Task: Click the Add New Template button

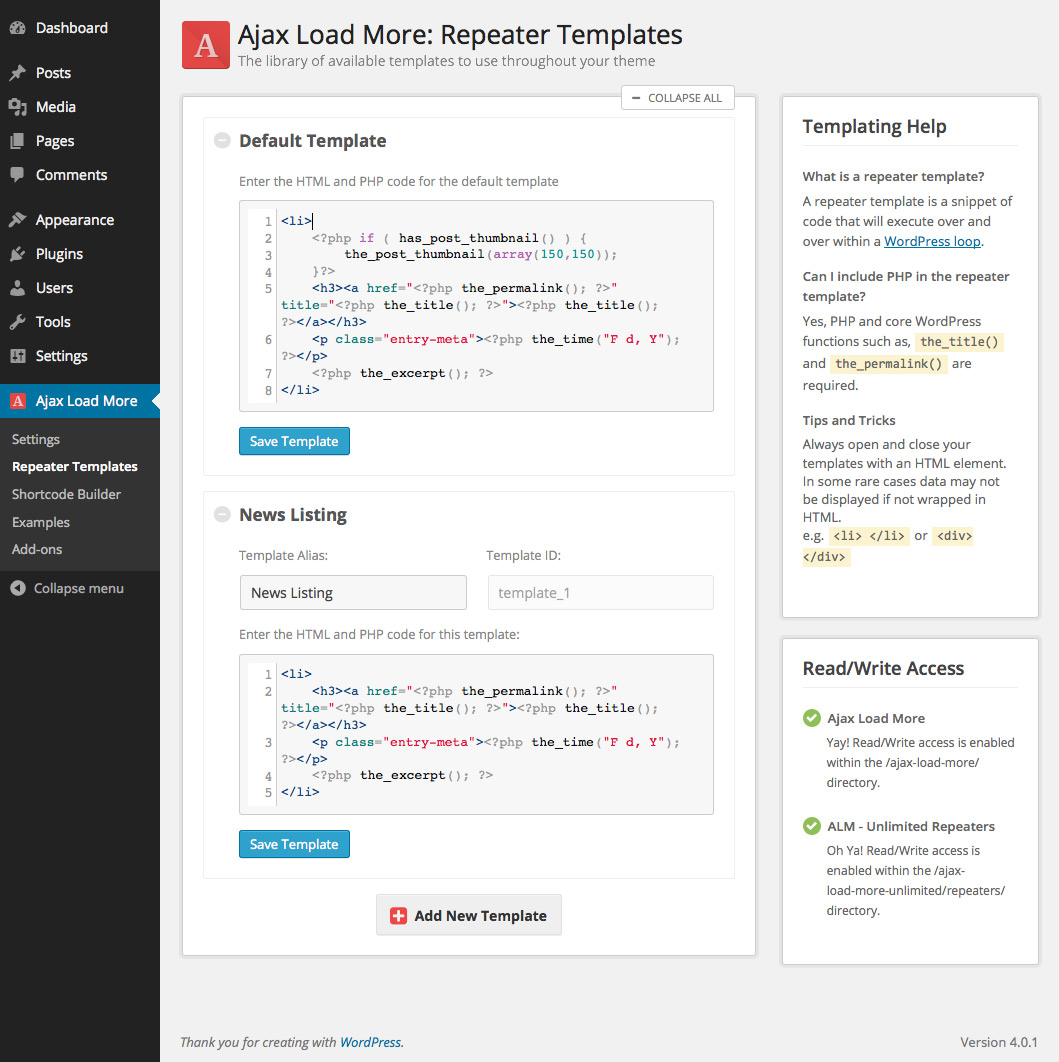Action: coord(468,915)
